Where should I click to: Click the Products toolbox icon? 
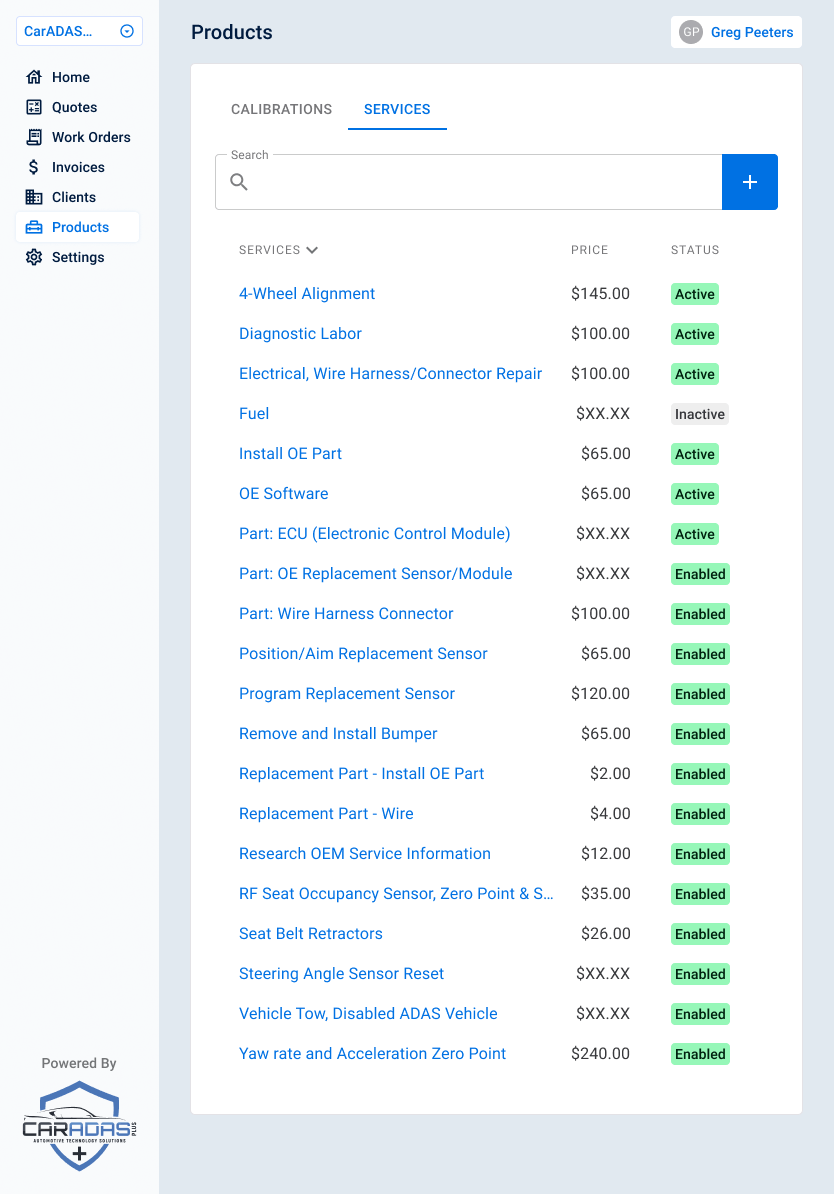point(34,227)
